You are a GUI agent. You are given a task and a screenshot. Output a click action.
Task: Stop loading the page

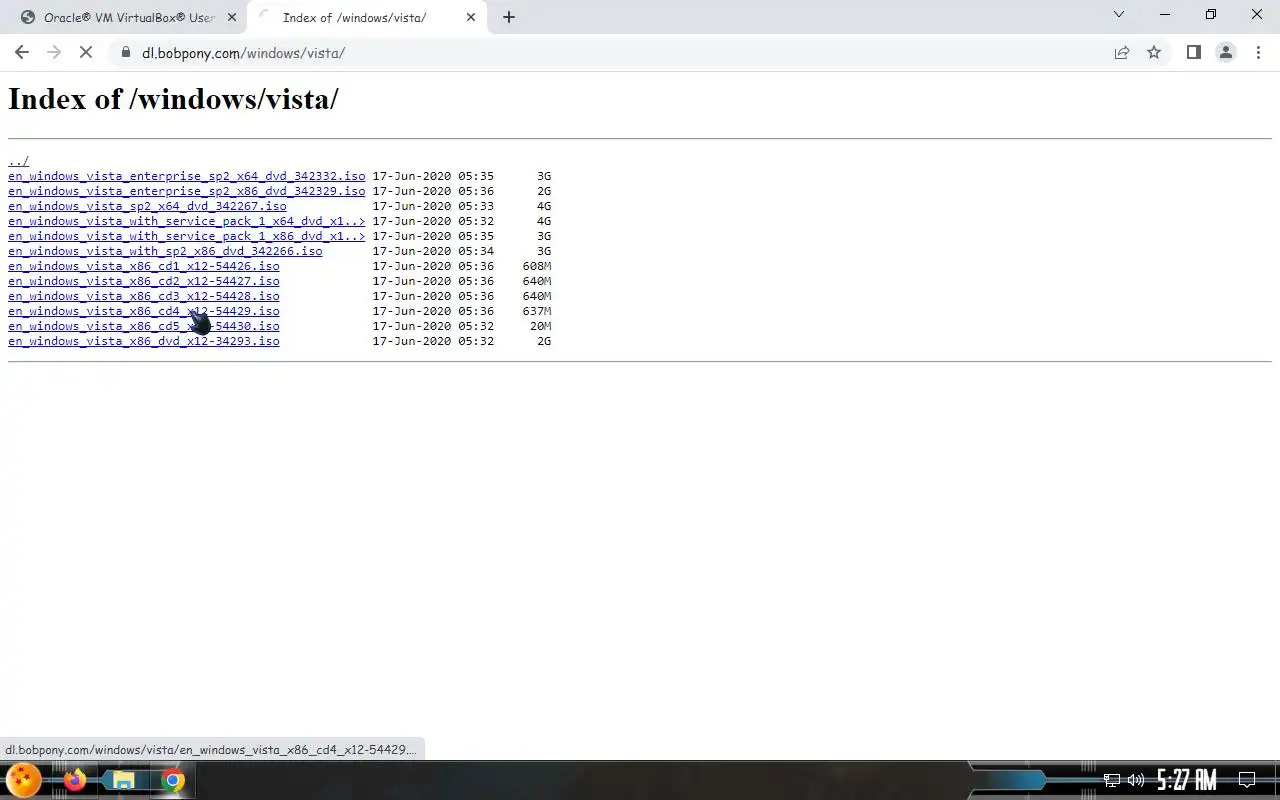(x=86, y=52)
